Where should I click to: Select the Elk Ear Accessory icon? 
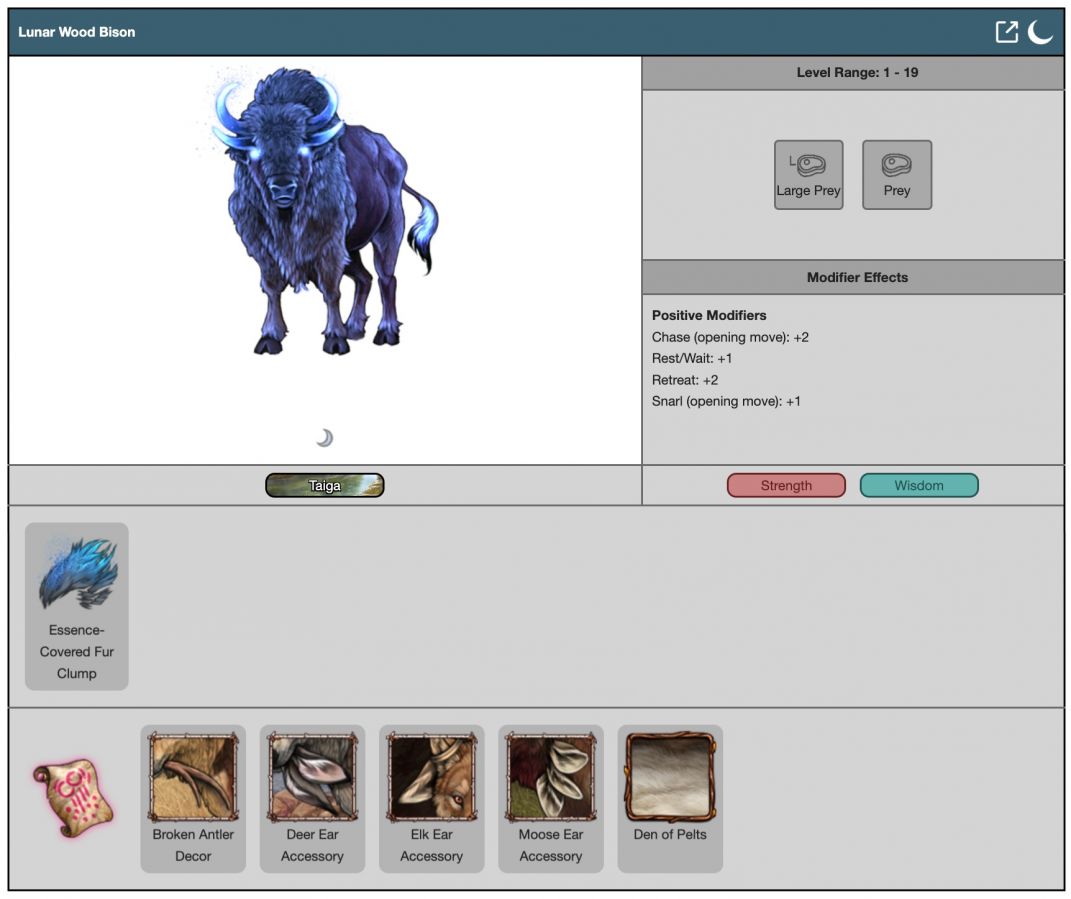pyautogui.click(x=431, y=777)
